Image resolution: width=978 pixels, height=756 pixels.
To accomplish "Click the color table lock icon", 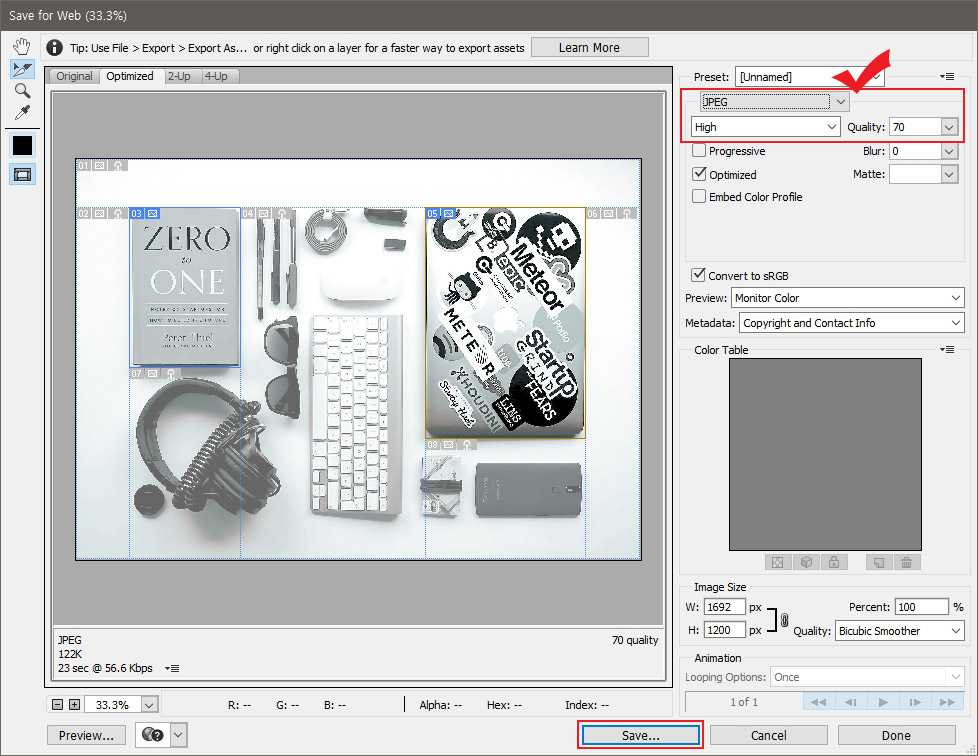I will [834, 563].
